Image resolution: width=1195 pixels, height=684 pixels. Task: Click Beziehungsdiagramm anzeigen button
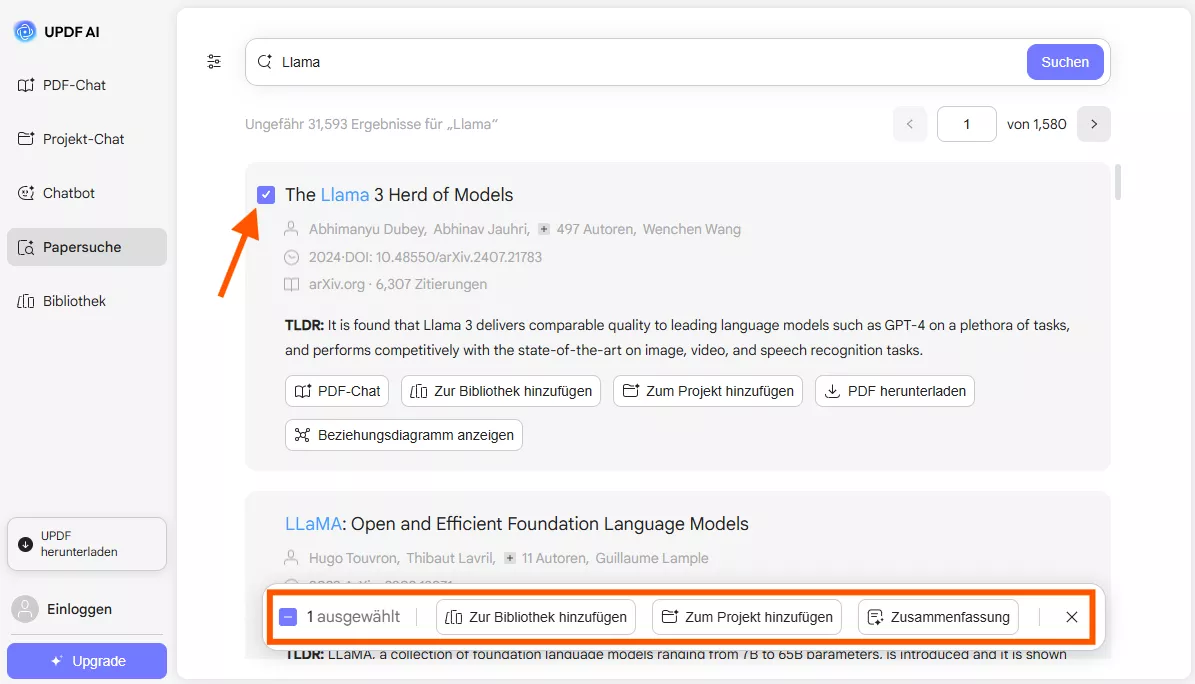404,435
